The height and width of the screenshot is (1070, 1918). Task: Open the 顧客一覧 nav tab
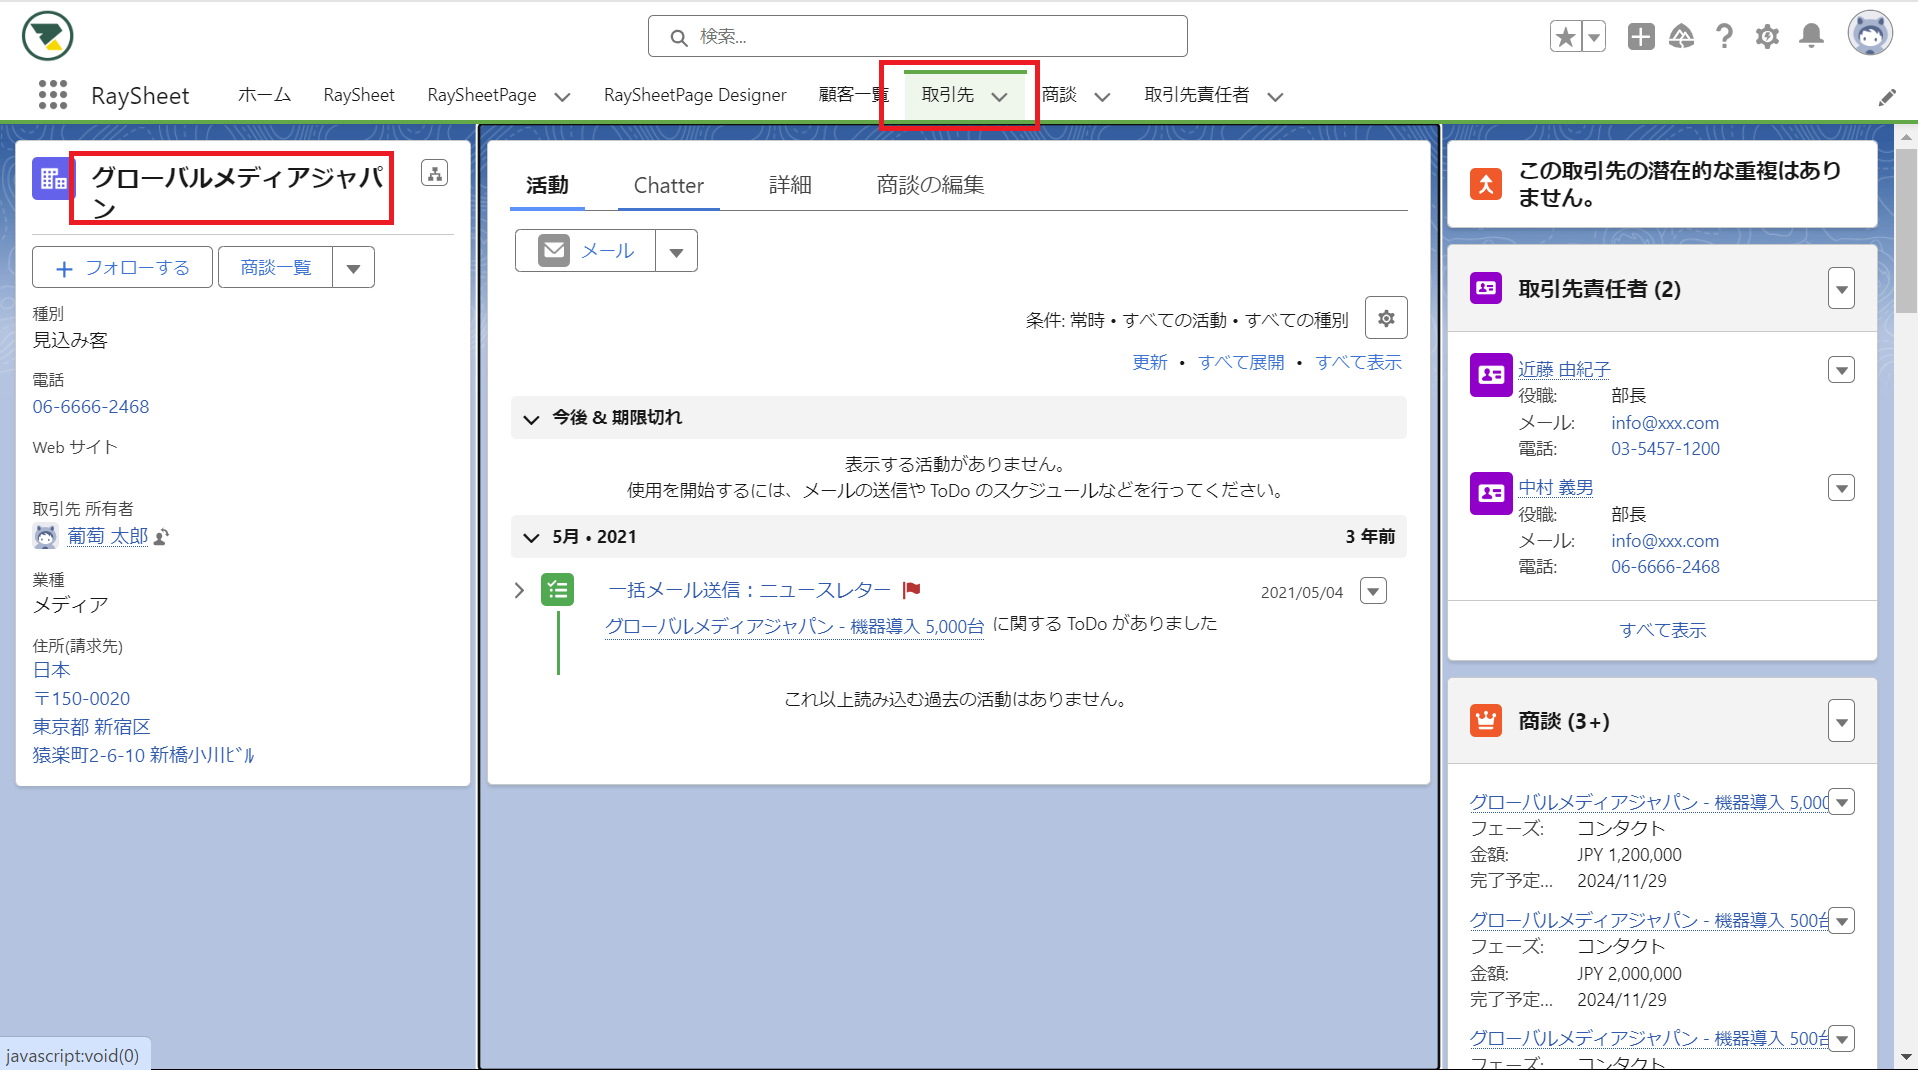point(854,95)
